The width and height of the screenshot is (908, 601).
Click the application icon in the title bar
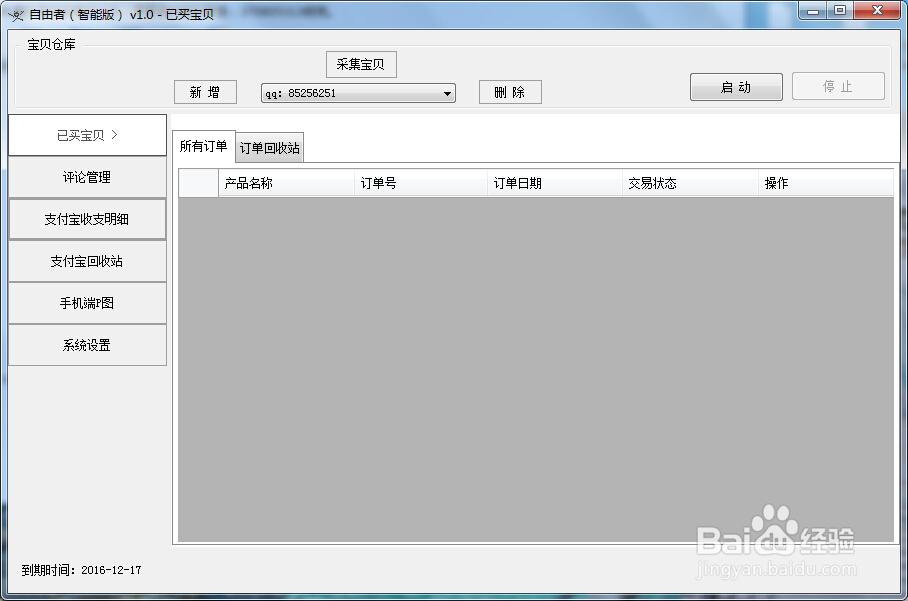coord(16,11)
